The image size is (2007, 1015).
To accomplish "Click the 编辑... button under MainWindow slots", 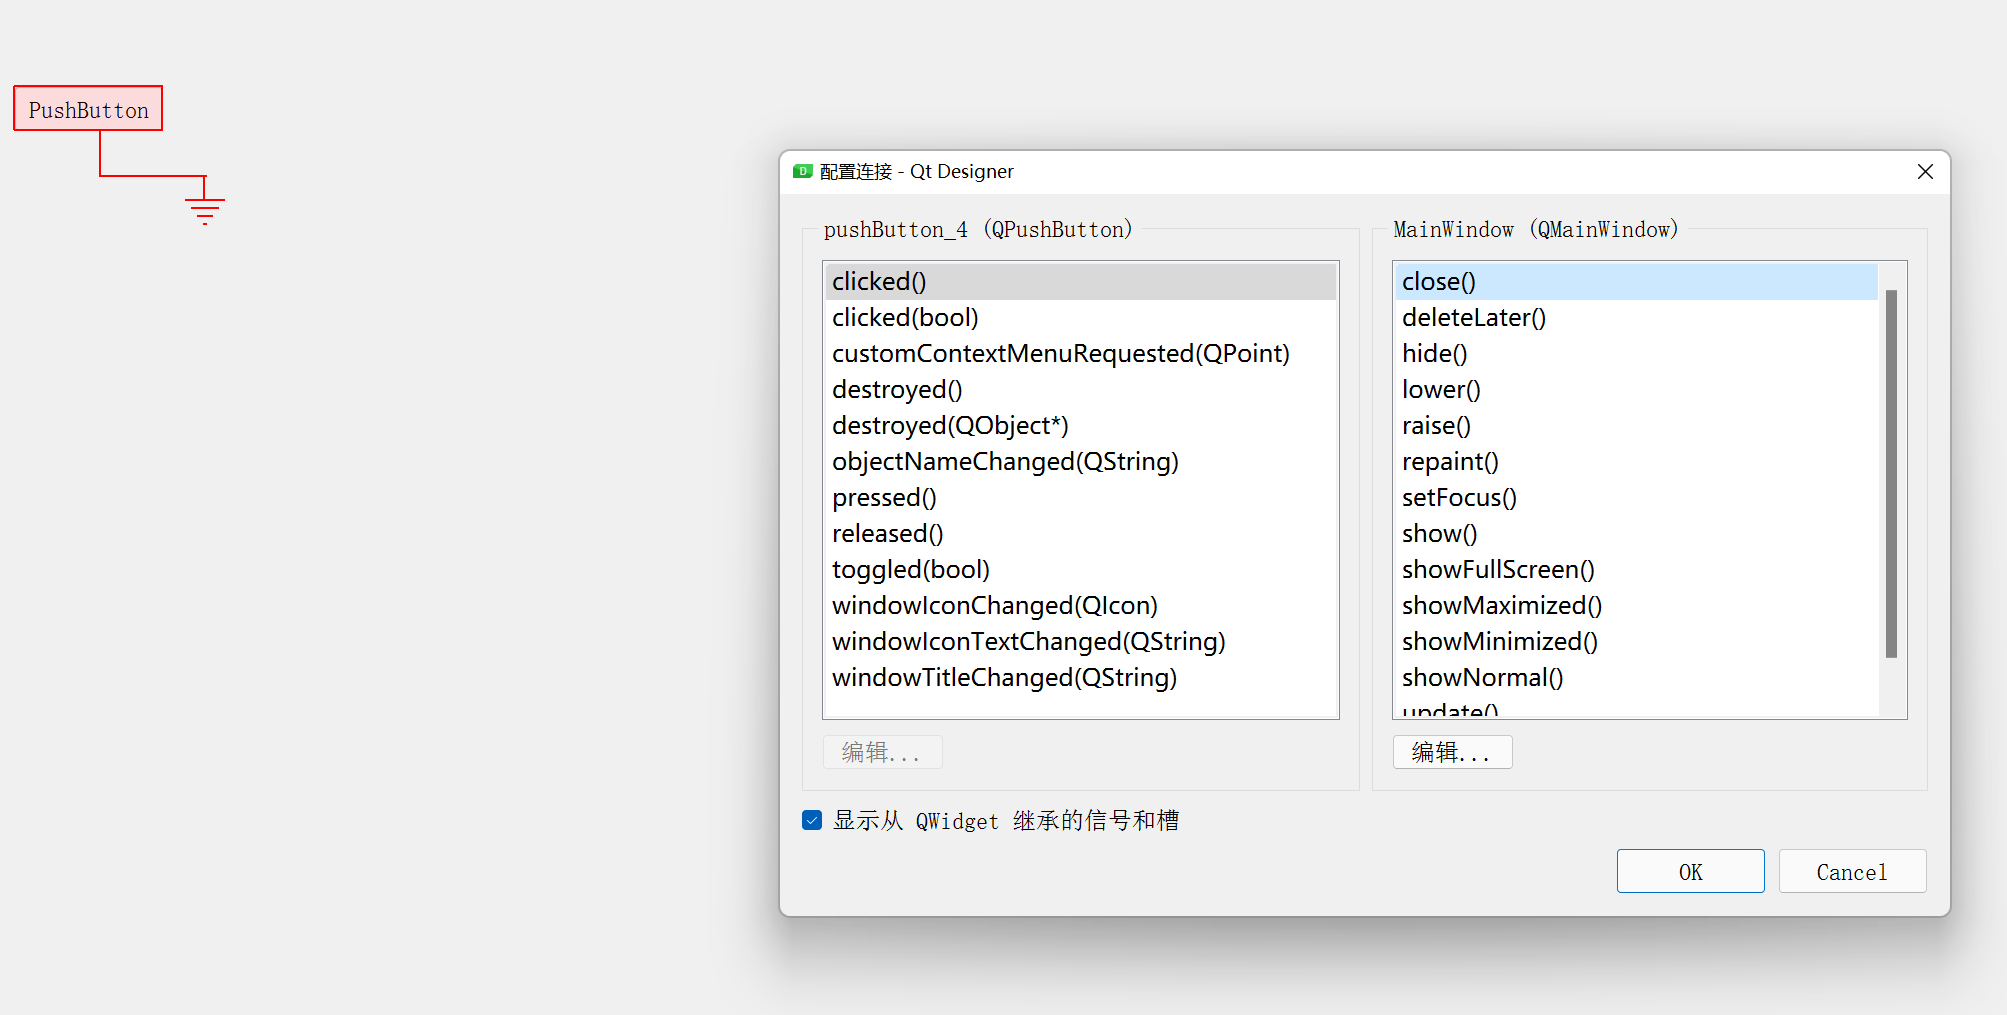I will tap(1452, 751).
